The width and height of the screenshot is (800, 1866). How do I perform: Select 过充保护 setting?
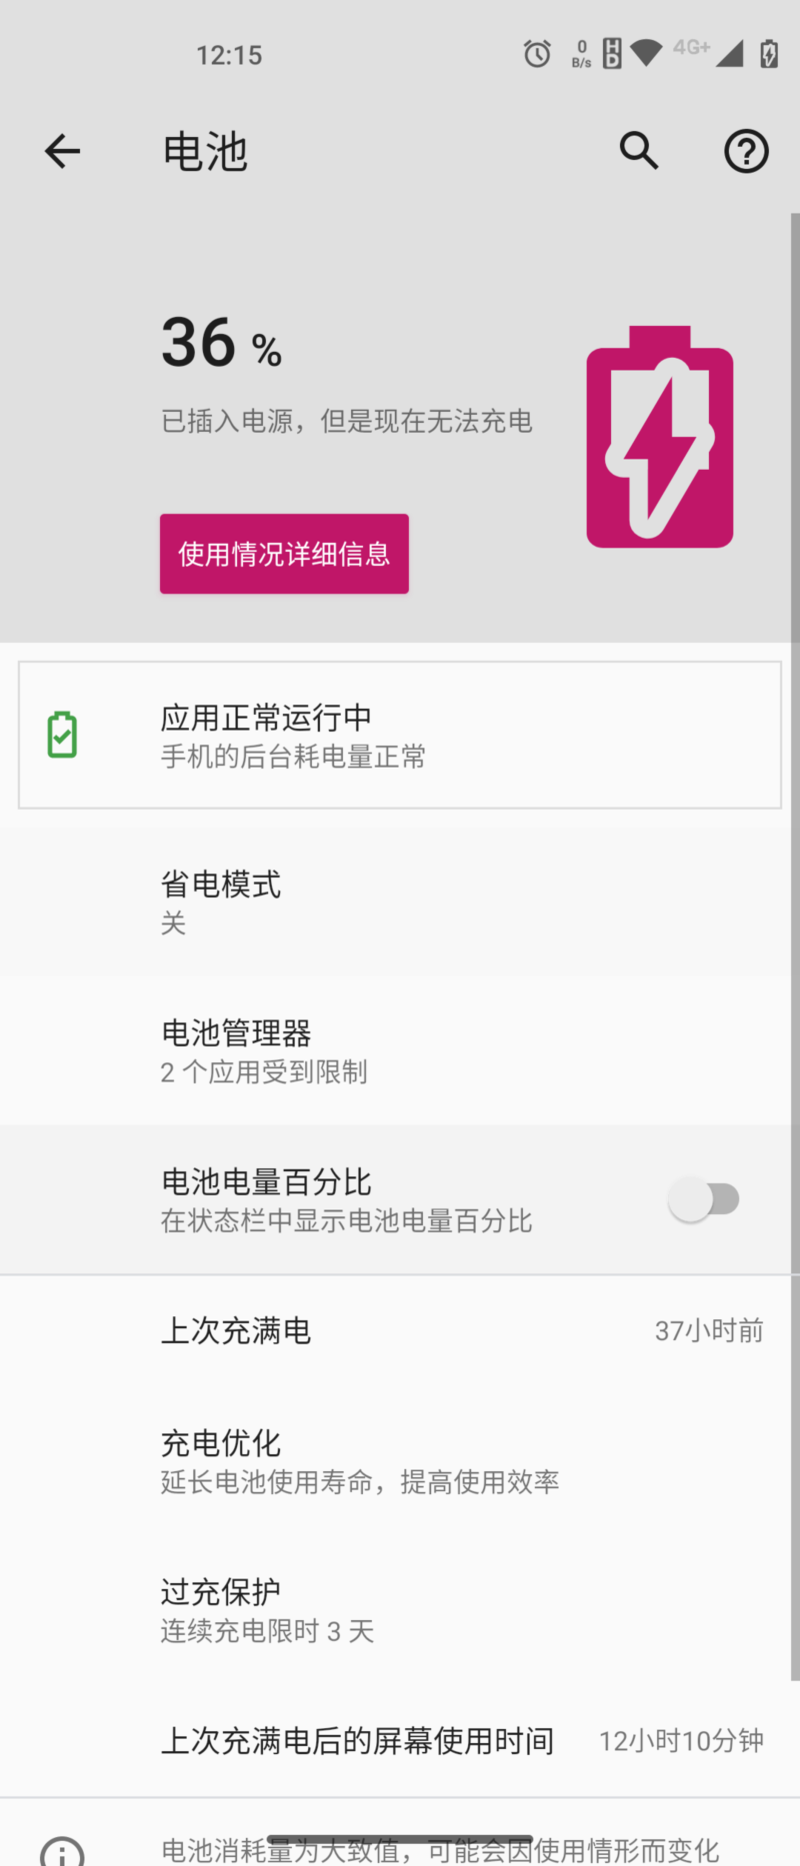[x=400, y=1610]
